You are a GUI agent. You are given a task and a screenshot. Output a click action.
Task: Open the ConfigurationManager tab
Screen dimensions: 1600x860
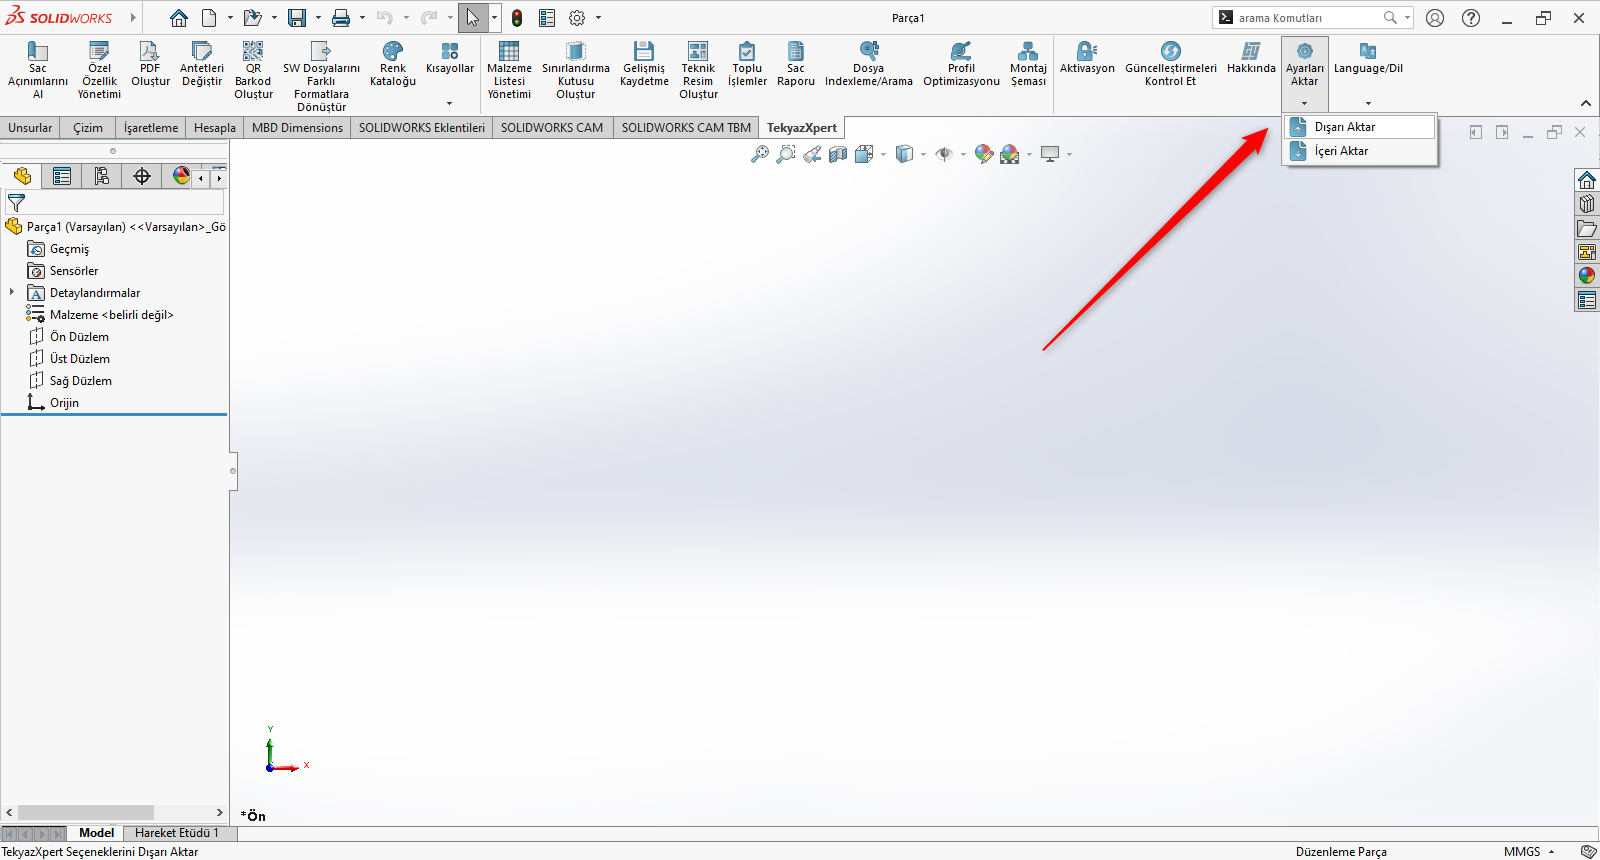[102, 177]
